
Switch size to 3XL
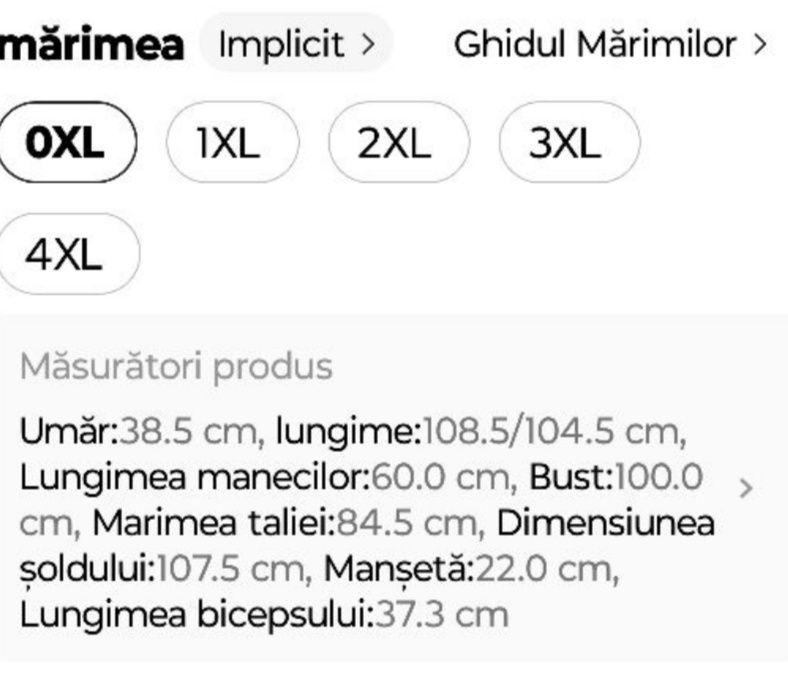[x=566, y=146]
